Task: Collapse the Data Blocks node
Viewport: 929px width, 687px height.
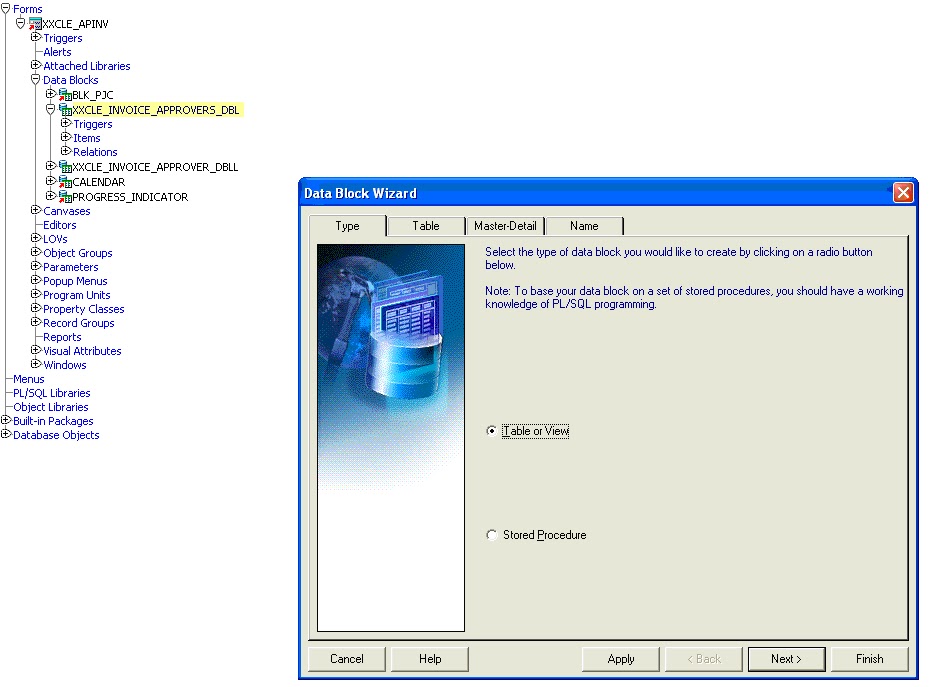Action: pos(36,79)
